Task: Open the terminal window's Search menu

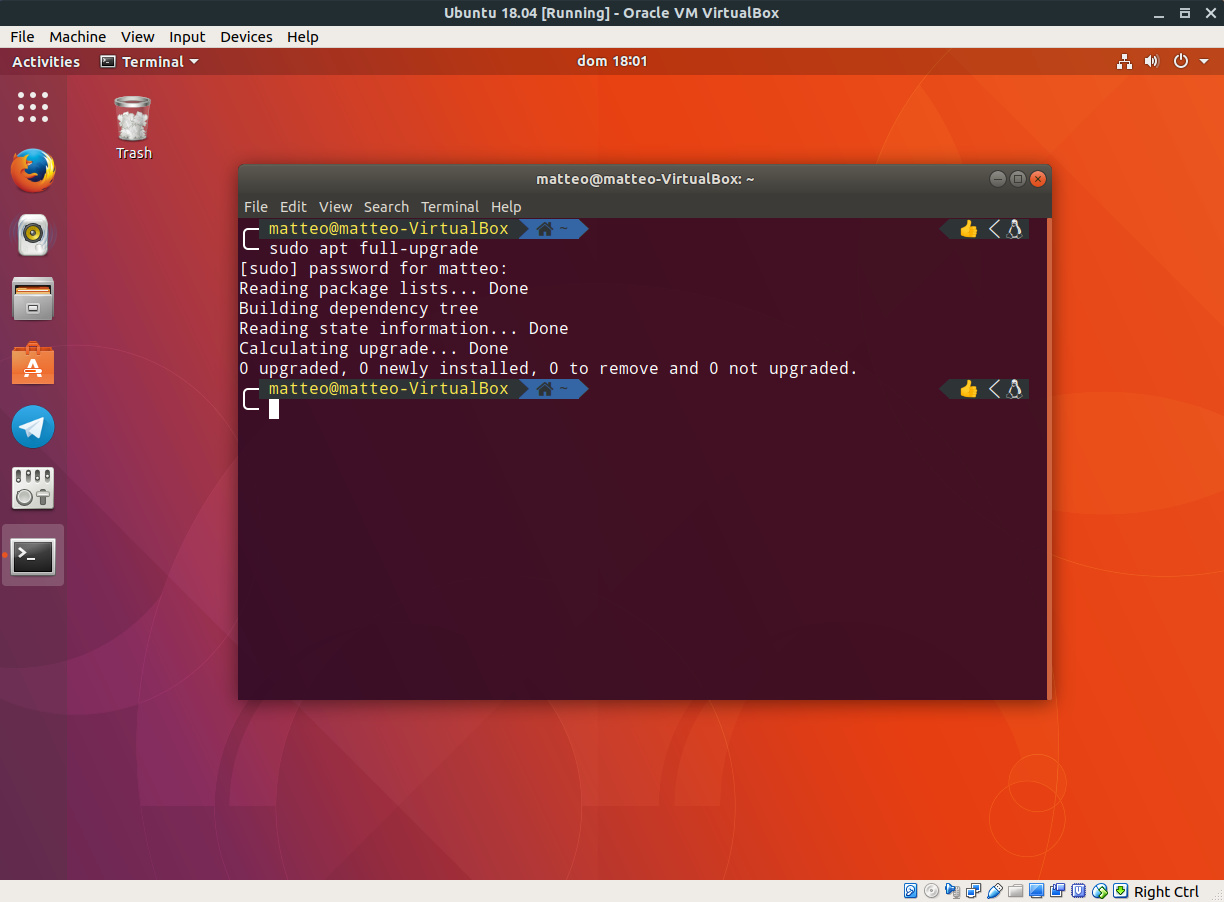Action: click(386, 207)
